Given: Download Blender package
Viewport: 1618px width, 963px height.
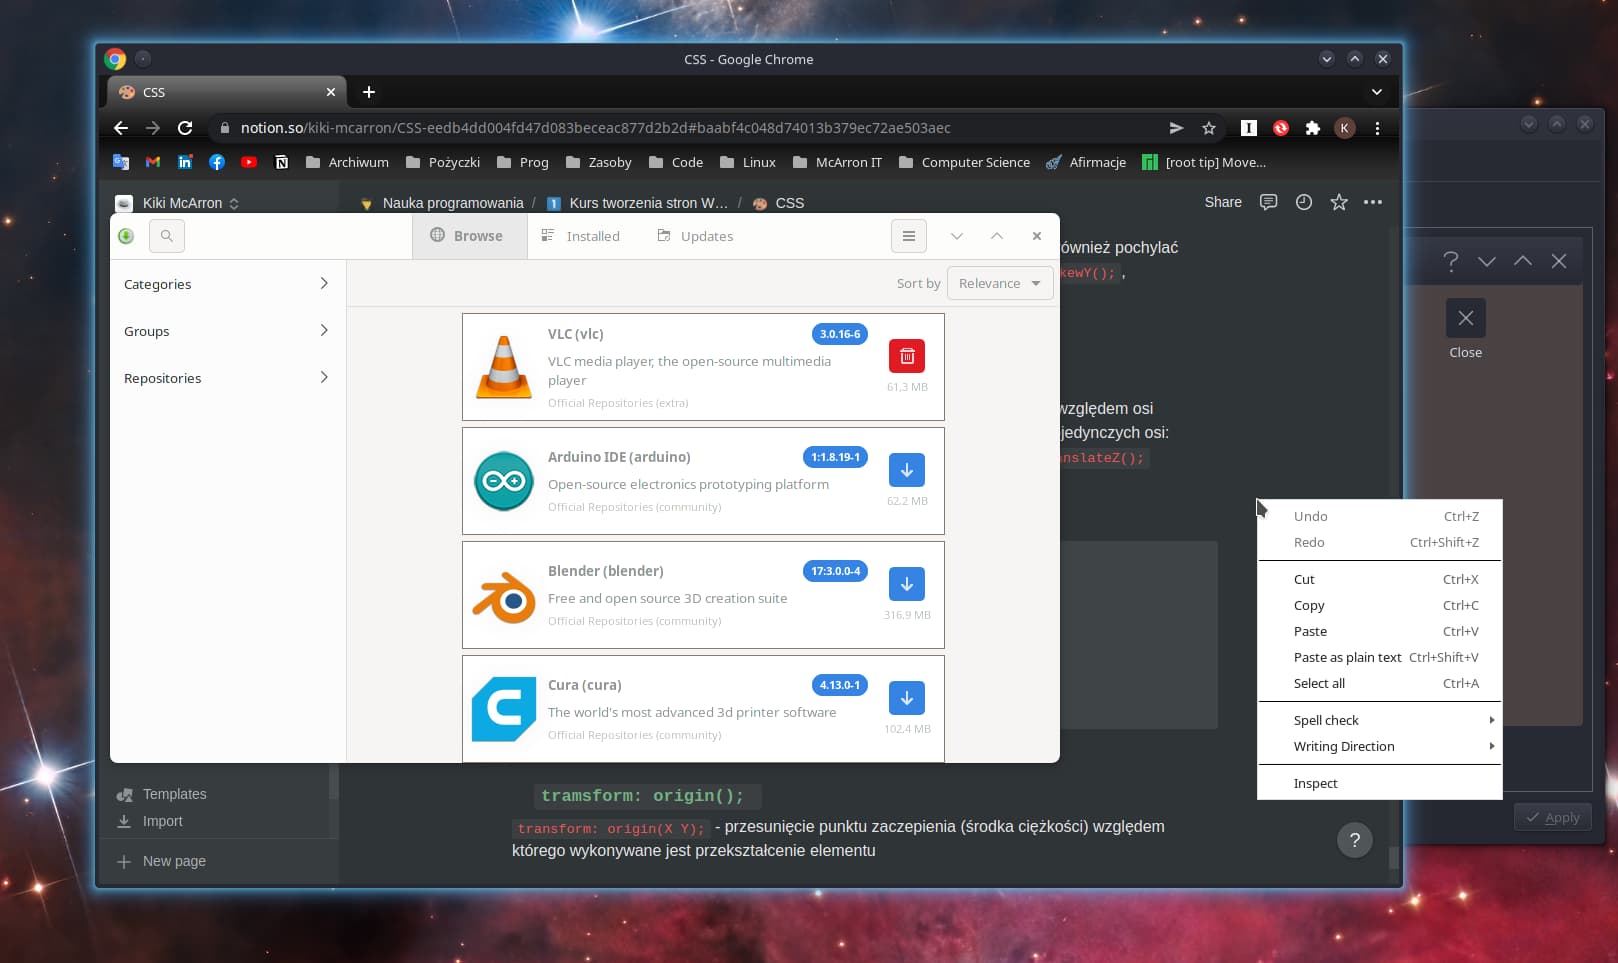Looking at the screenshot, I should (x=907, y=584).
